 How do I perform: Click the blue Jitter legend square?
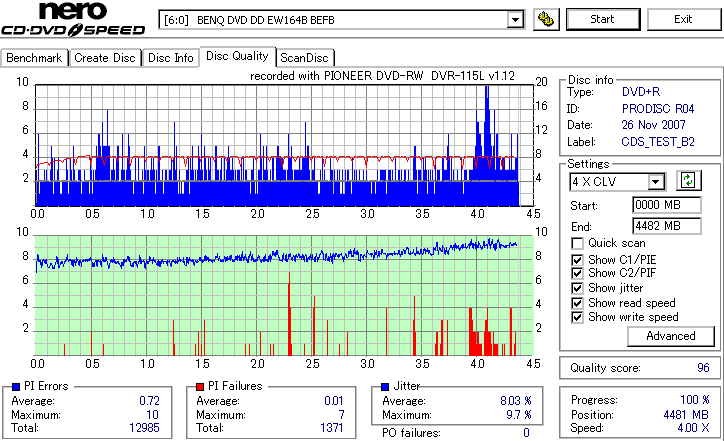[x=385, y=387]
